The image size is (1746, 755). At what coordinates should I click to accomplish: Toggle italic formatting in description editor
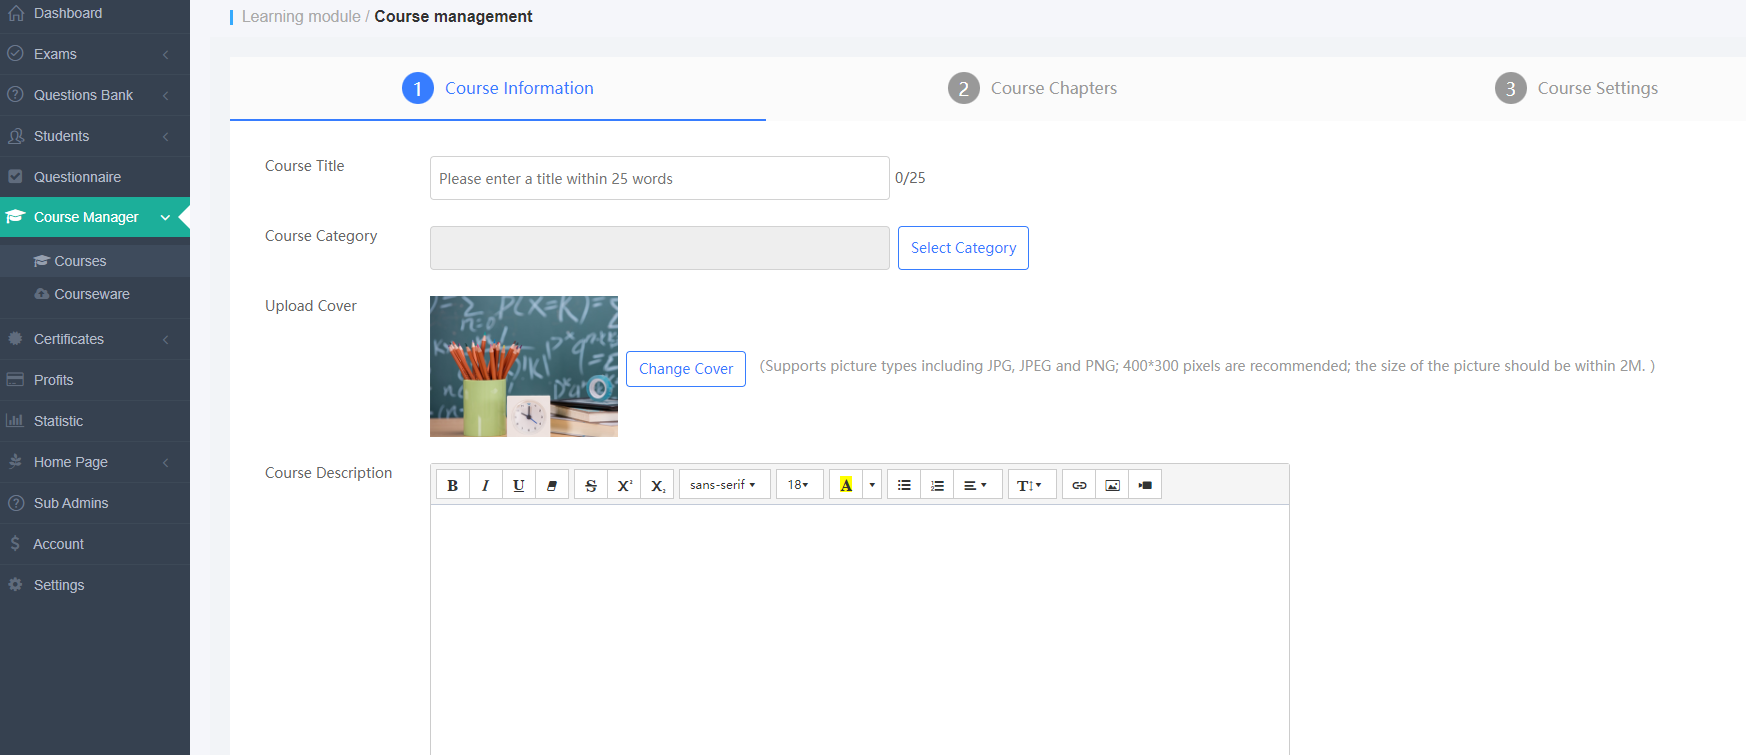coord(485,485)
